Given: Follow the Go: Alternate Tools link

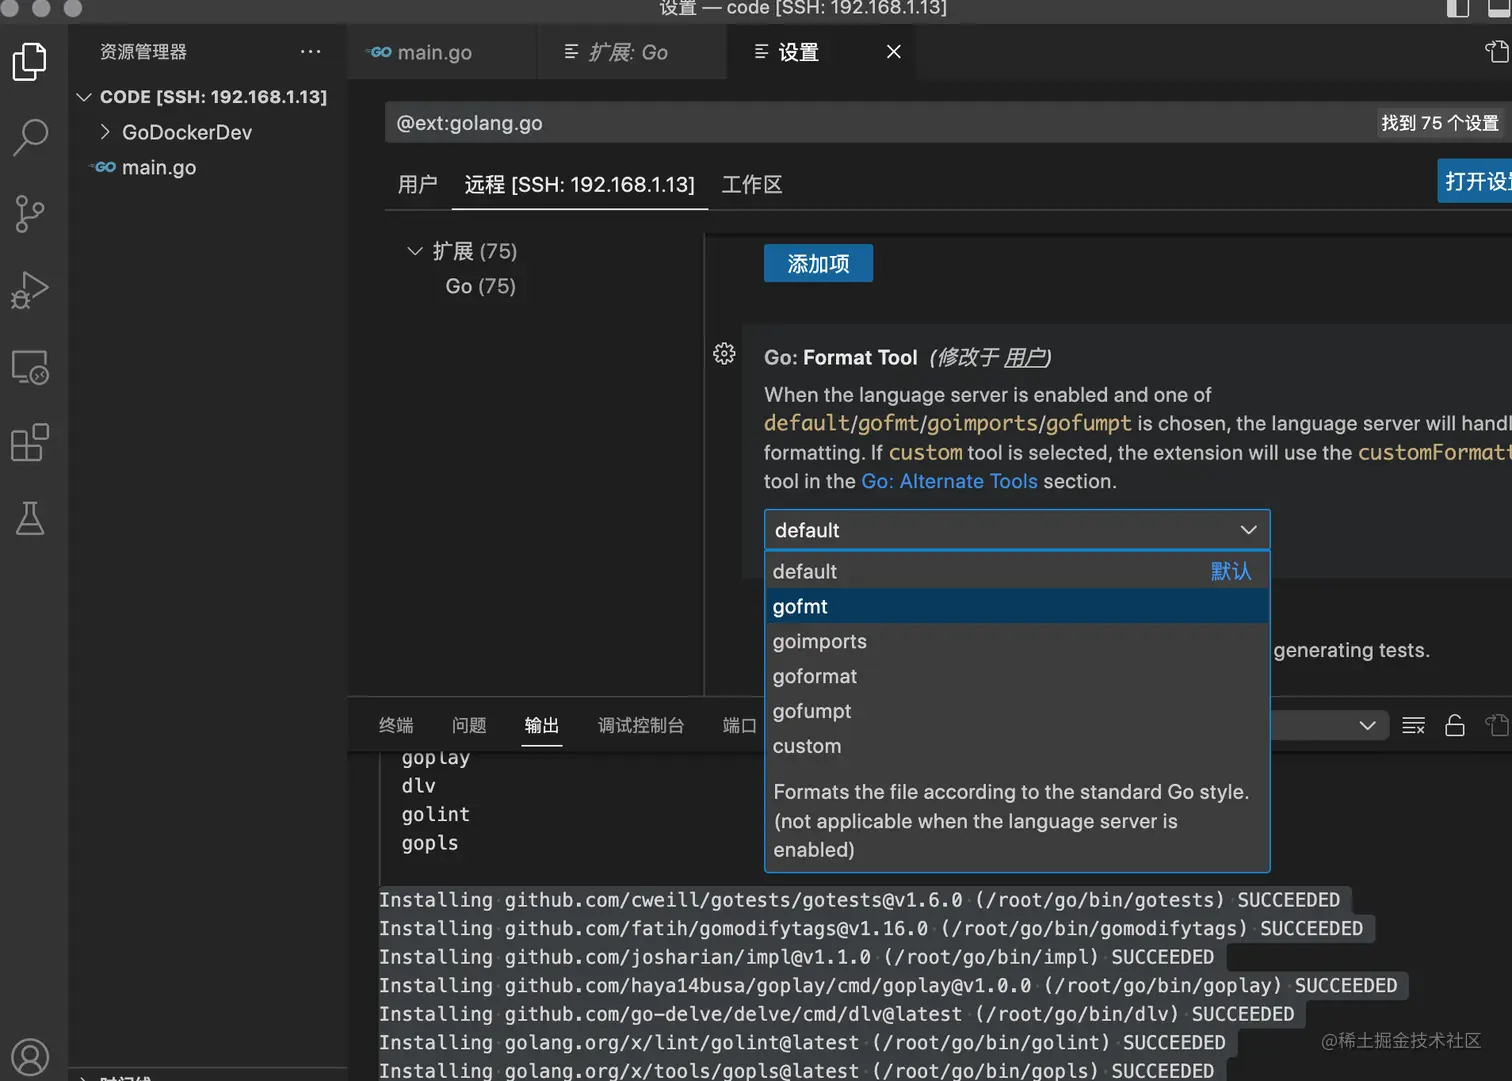Looking at the screenshot, I should [x=949, y=481].
